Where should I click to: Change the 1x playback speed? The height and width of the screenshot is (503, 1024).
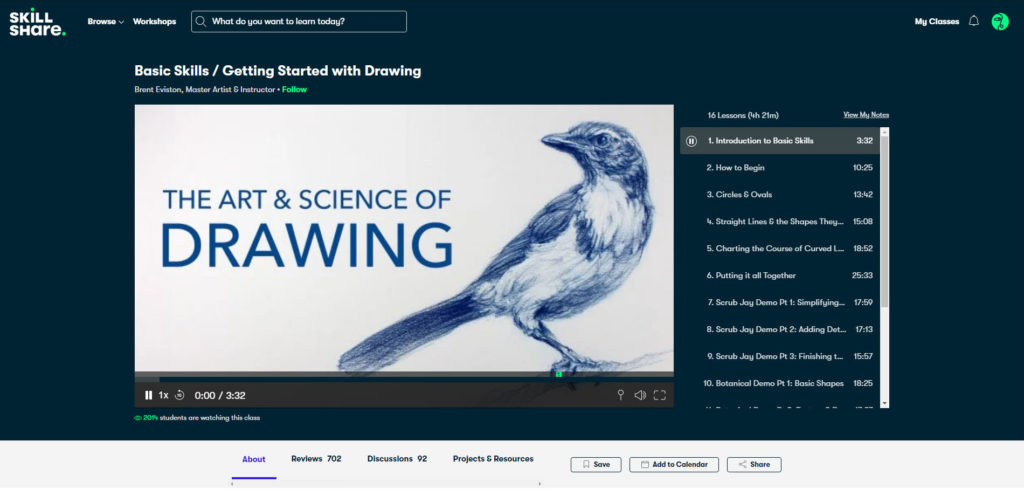pyautogui.click(x=163, y=395)
